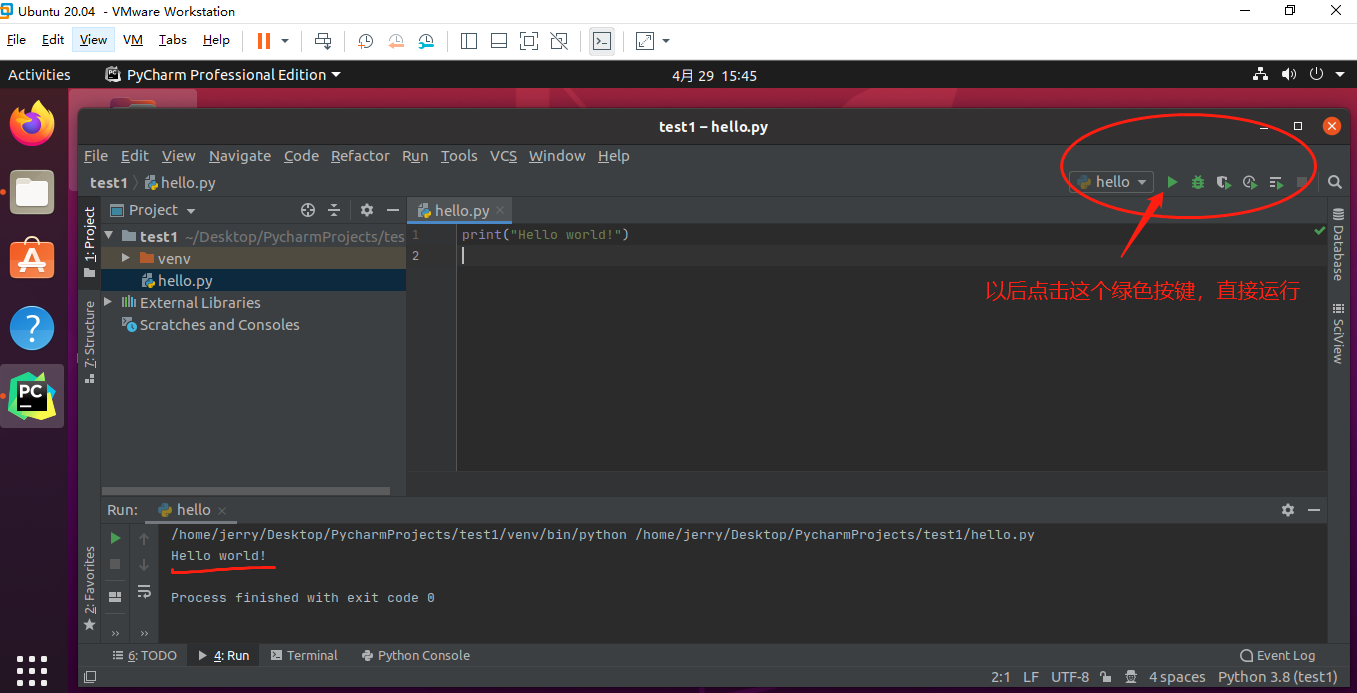This screenshot has width=1357, height=693.
Task: Run hello with coverage shield icon
Action: (1223, 182)
